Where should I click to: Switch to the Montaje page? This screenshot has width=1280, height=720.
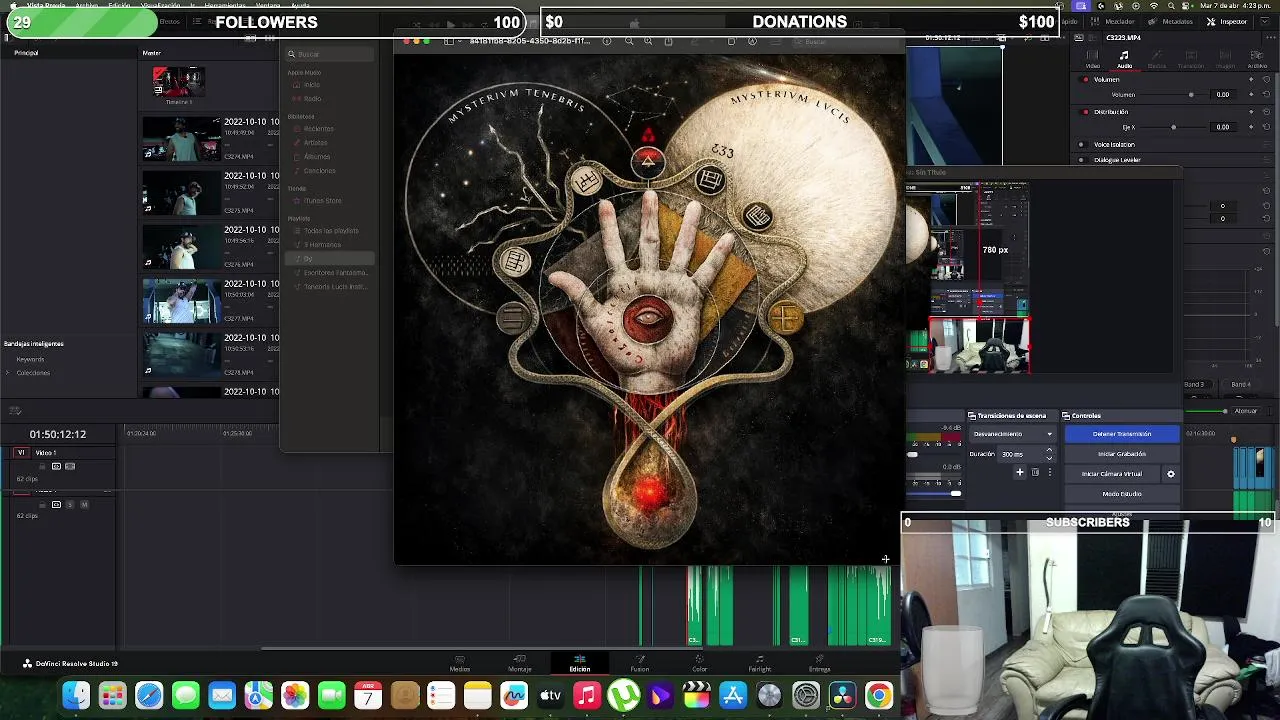click(520, 664)
